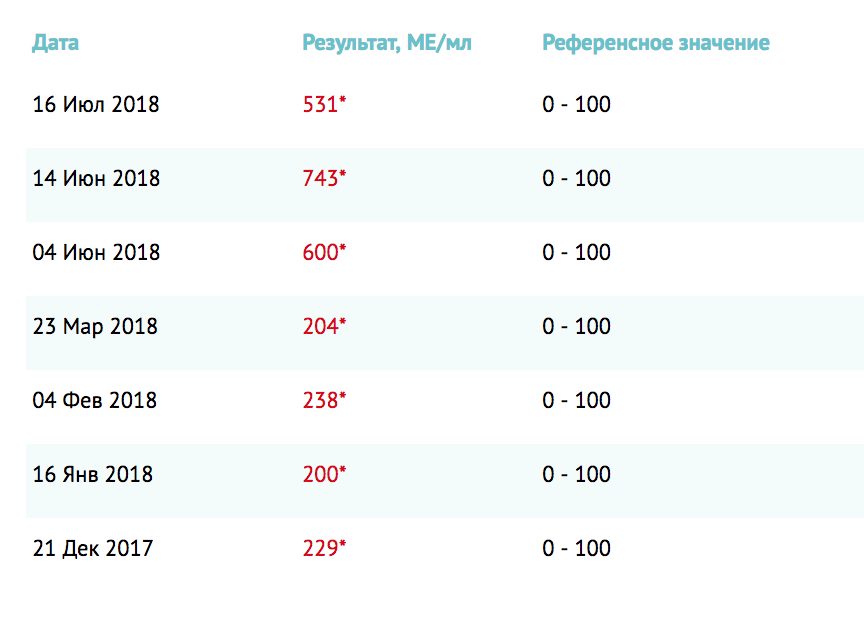The image size is (864, 626).
Task: Click the "Результат, МЕ/мл" column header
Action: [387, 43]
